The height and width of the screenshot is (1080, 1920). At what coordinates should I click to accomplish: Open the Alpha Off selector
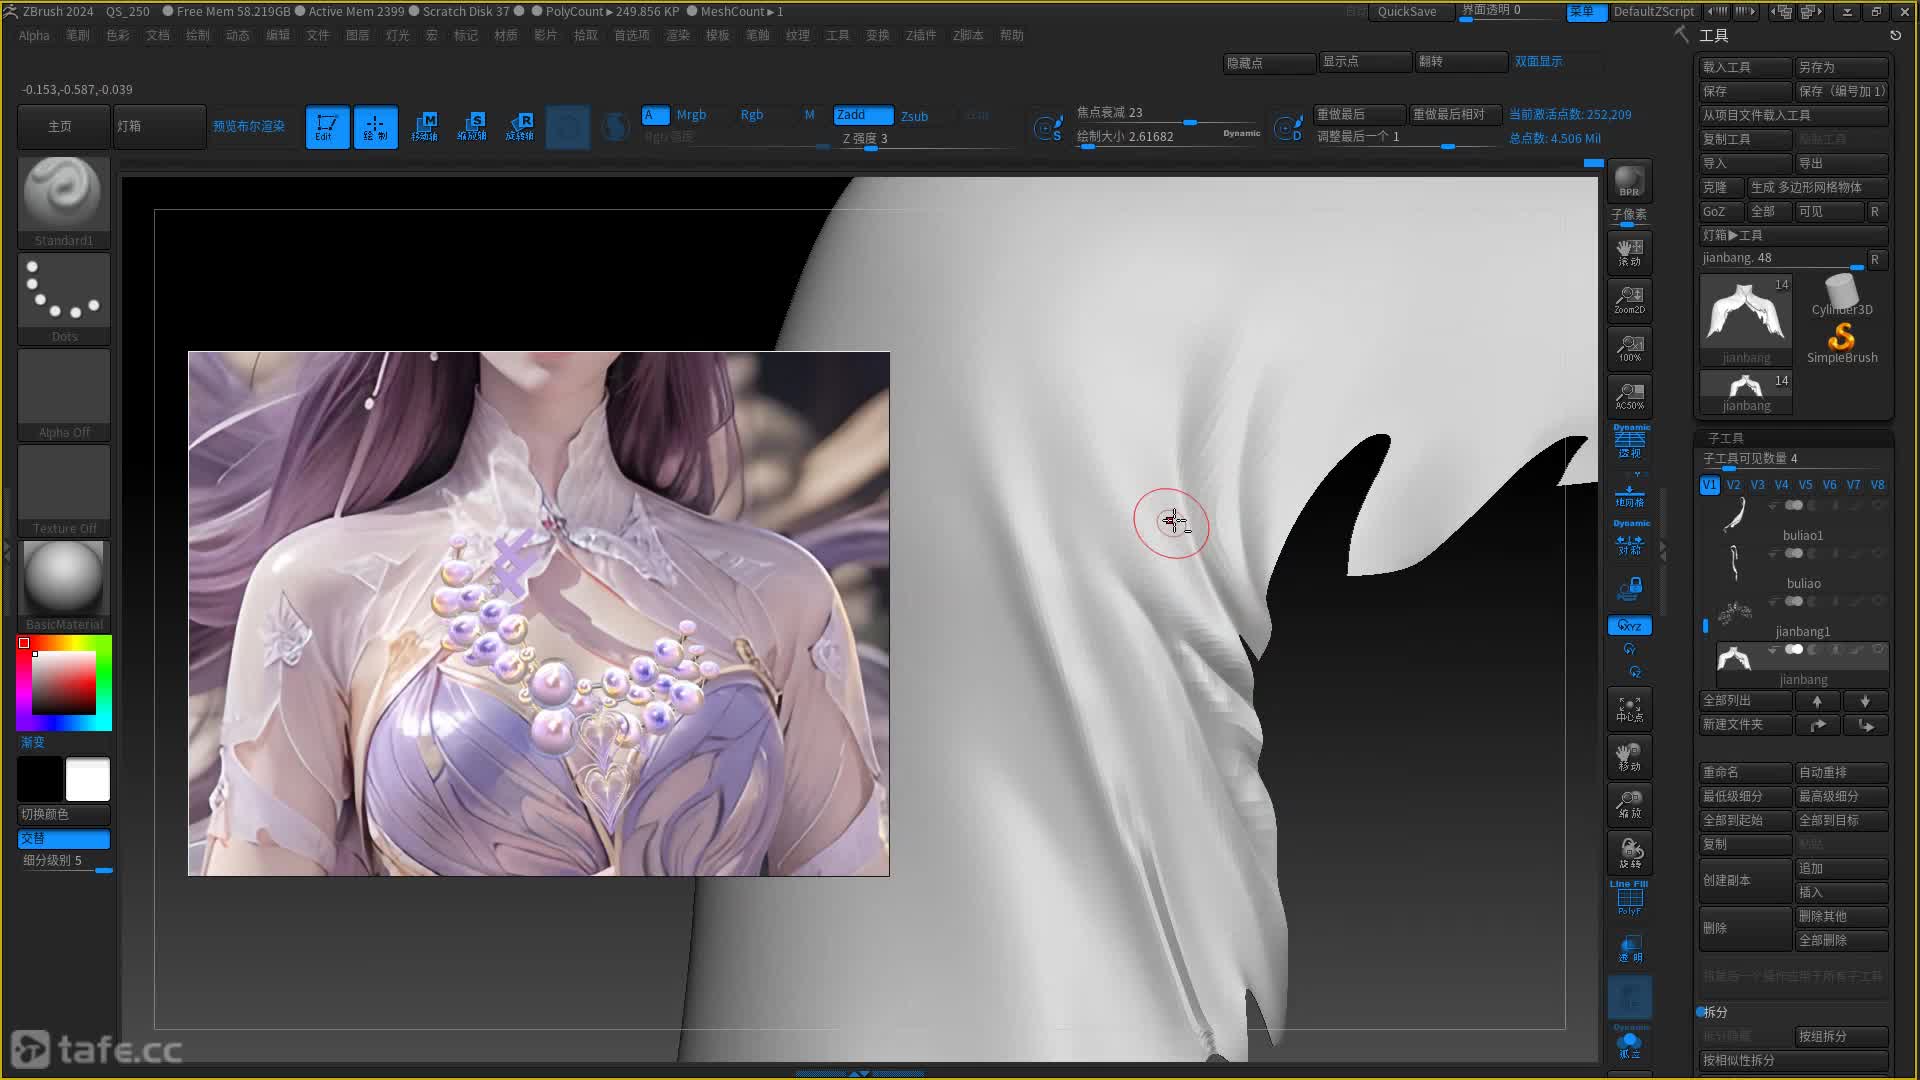tap(64, 394)
